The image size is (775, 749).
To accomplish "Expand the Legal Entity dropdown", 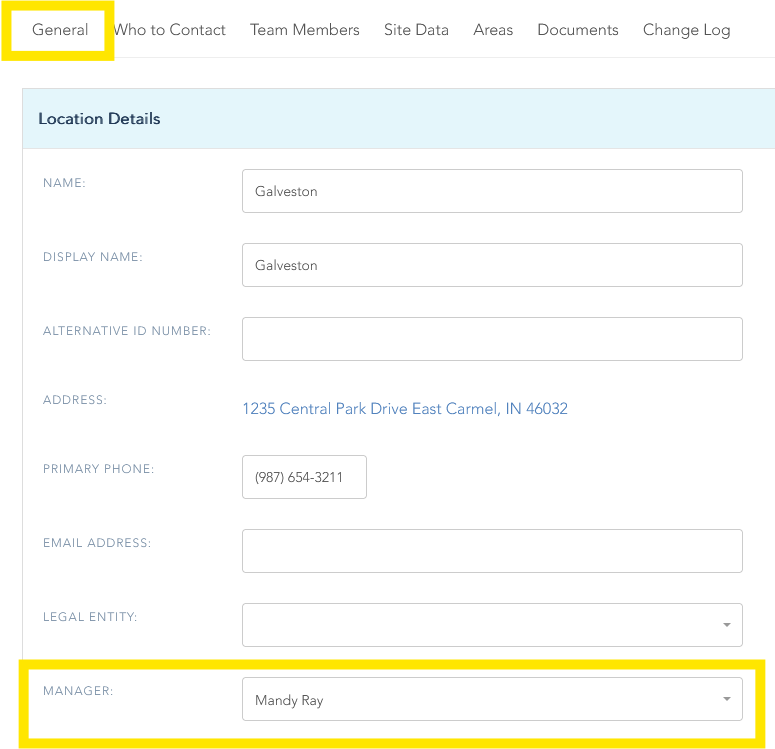I will [492, 625].
